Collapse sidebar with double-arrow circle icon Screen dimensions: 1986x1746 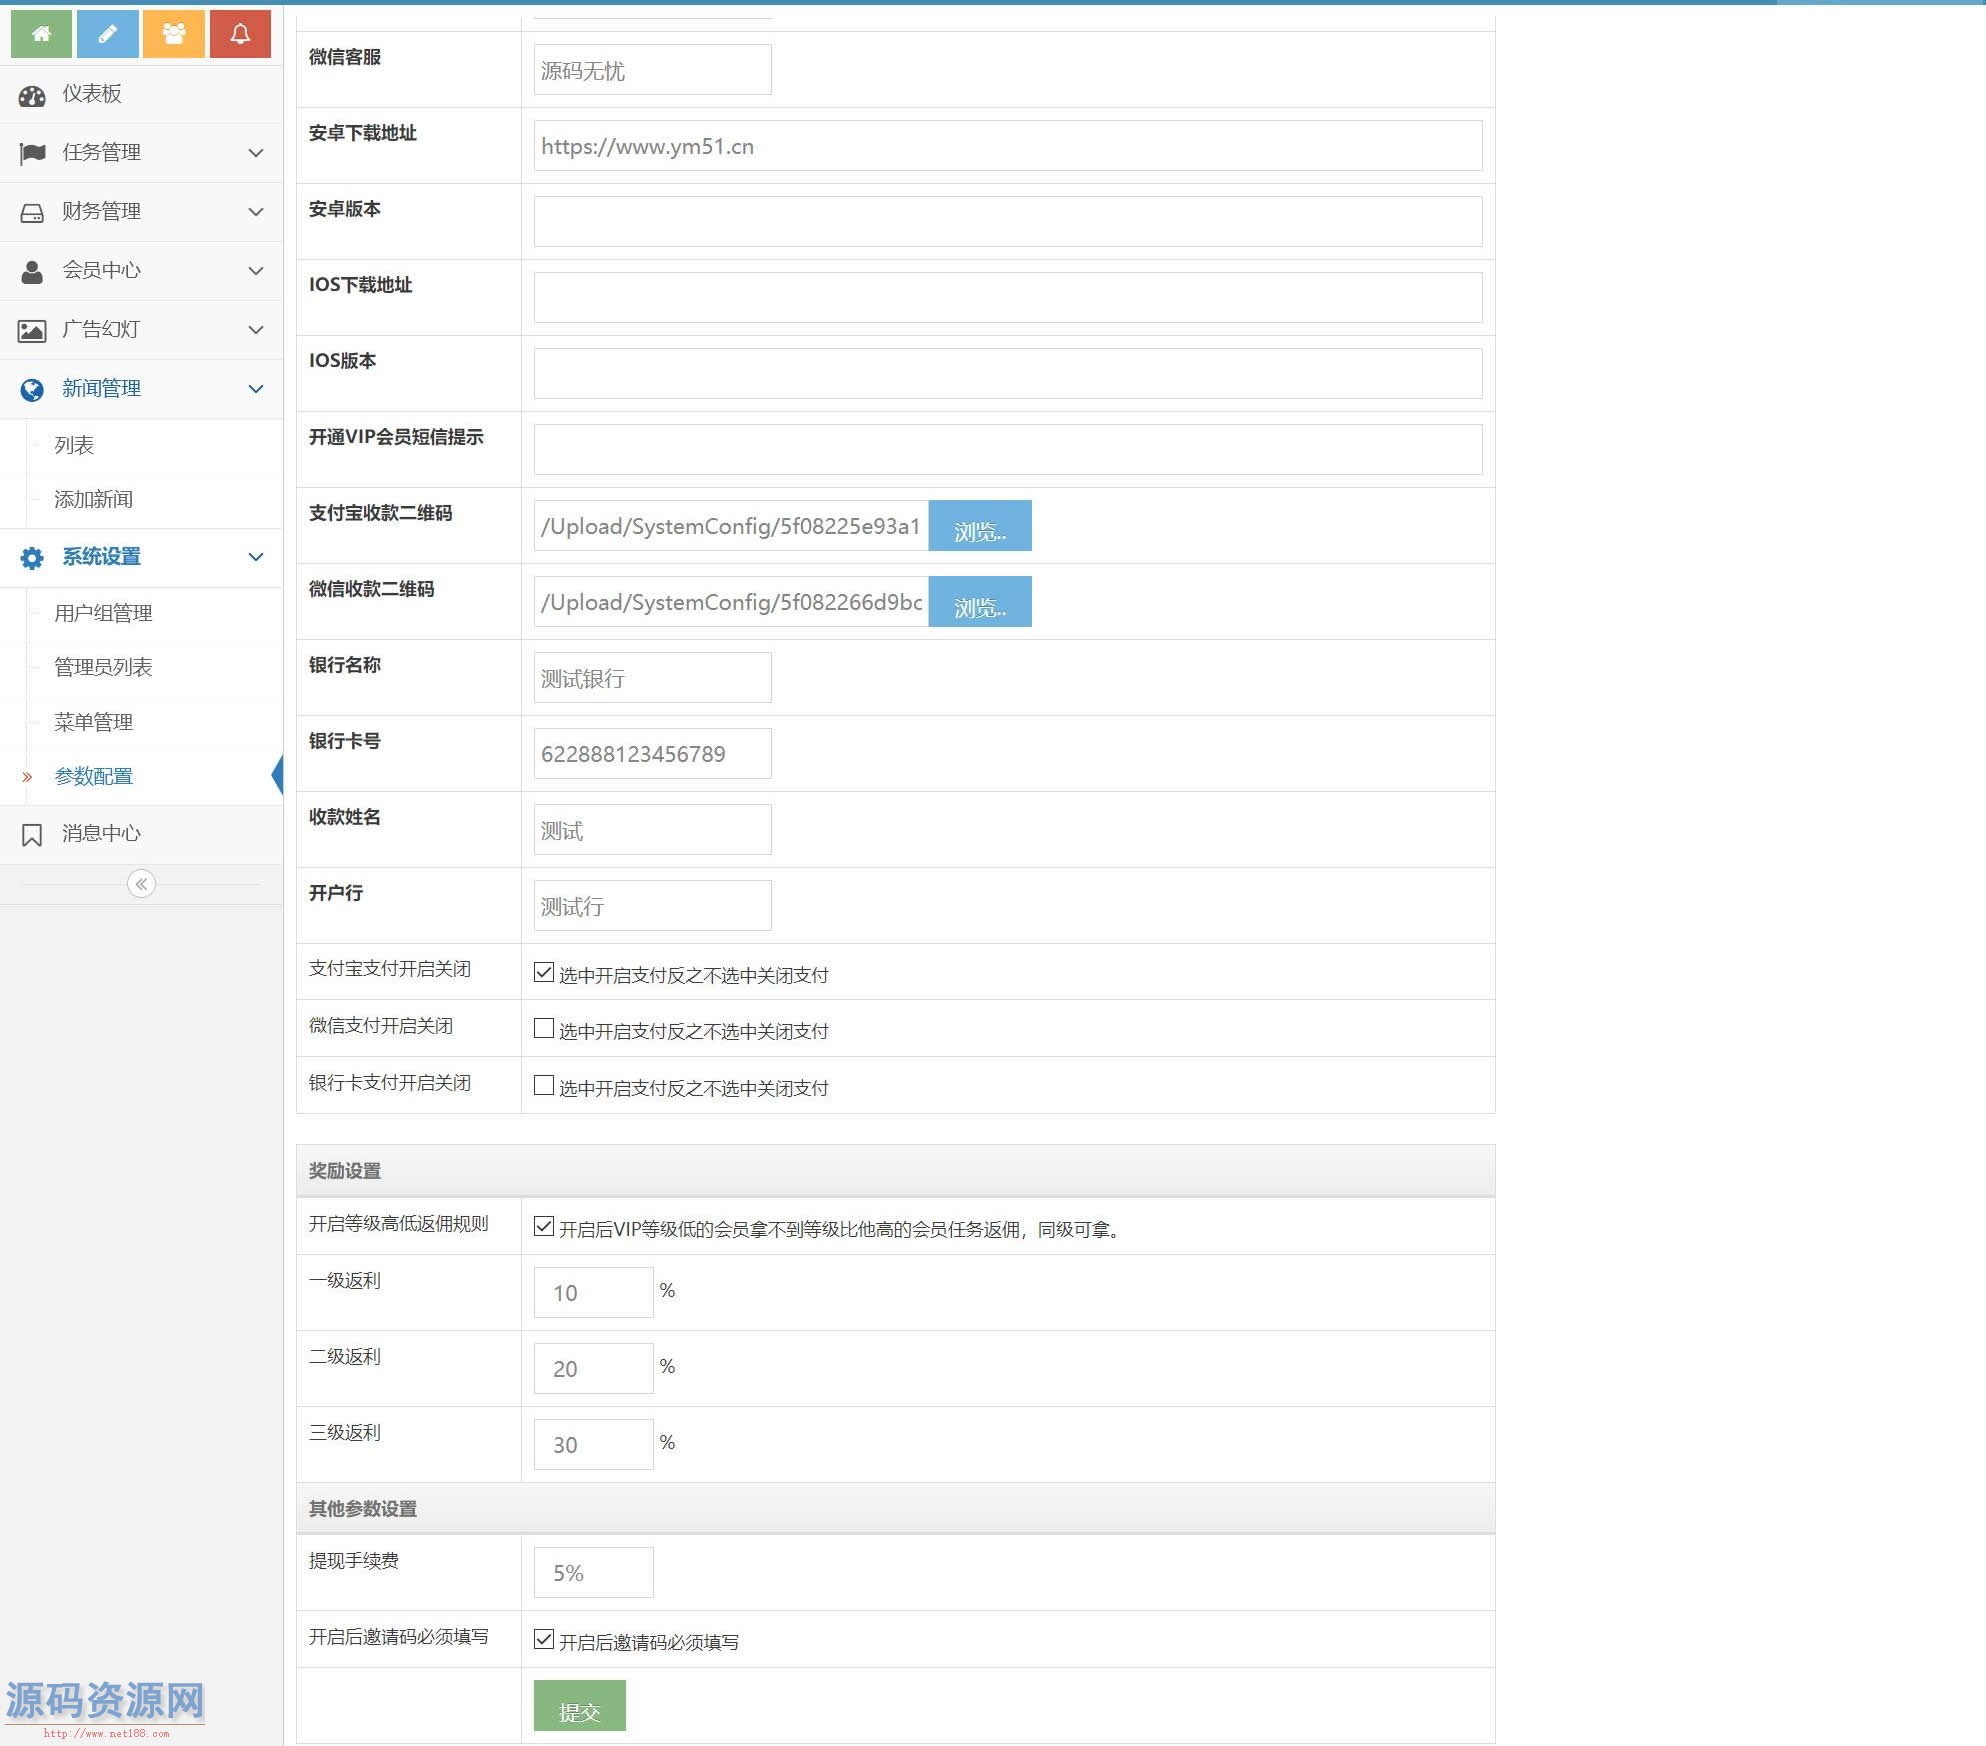[x=141, y=884]
